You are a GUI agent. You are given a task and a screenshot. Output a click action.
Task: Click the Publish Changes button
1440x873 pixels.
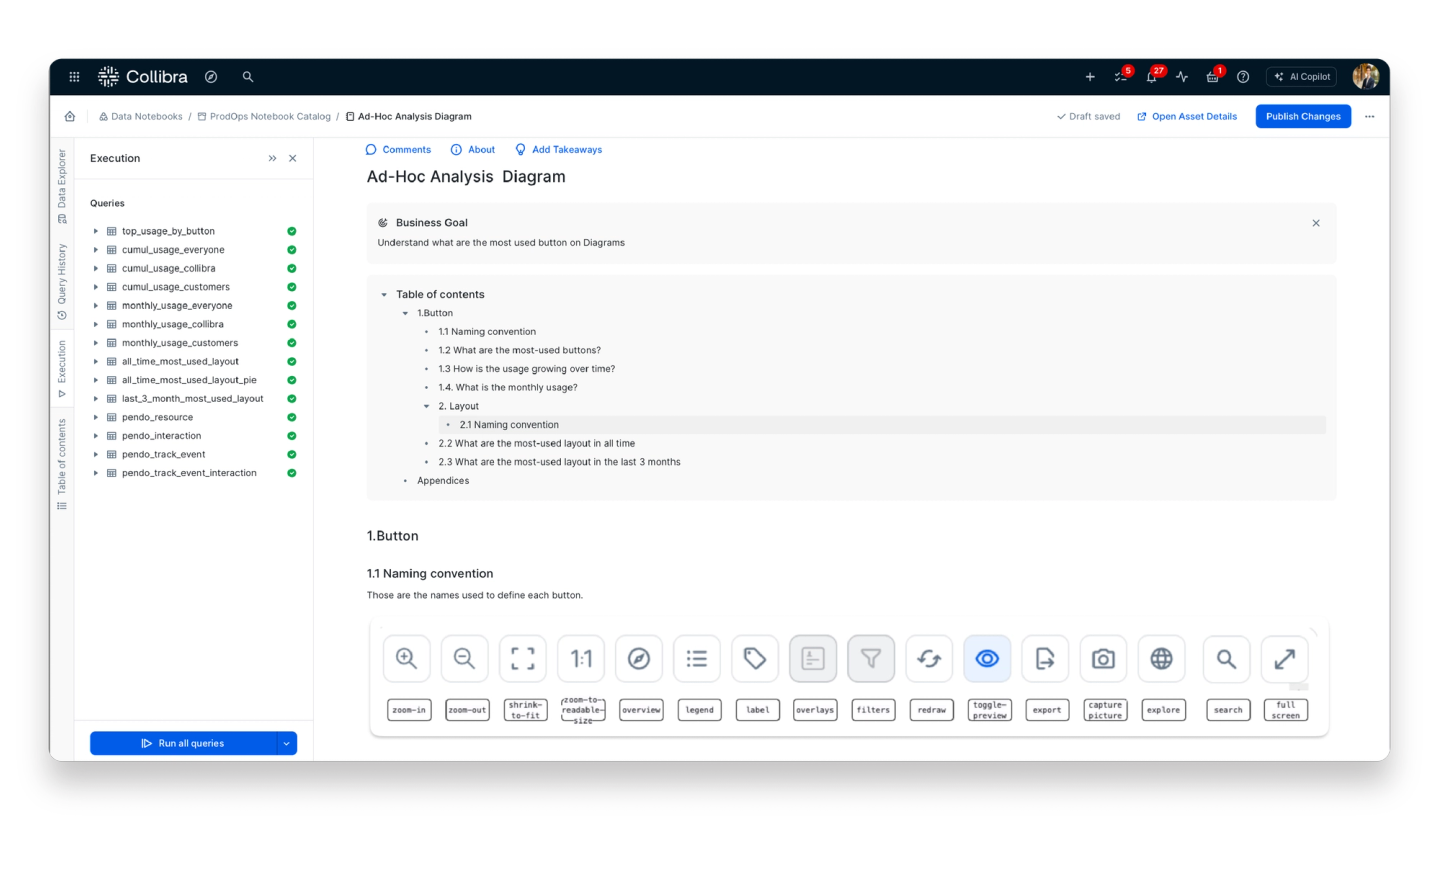(1303, 117)
